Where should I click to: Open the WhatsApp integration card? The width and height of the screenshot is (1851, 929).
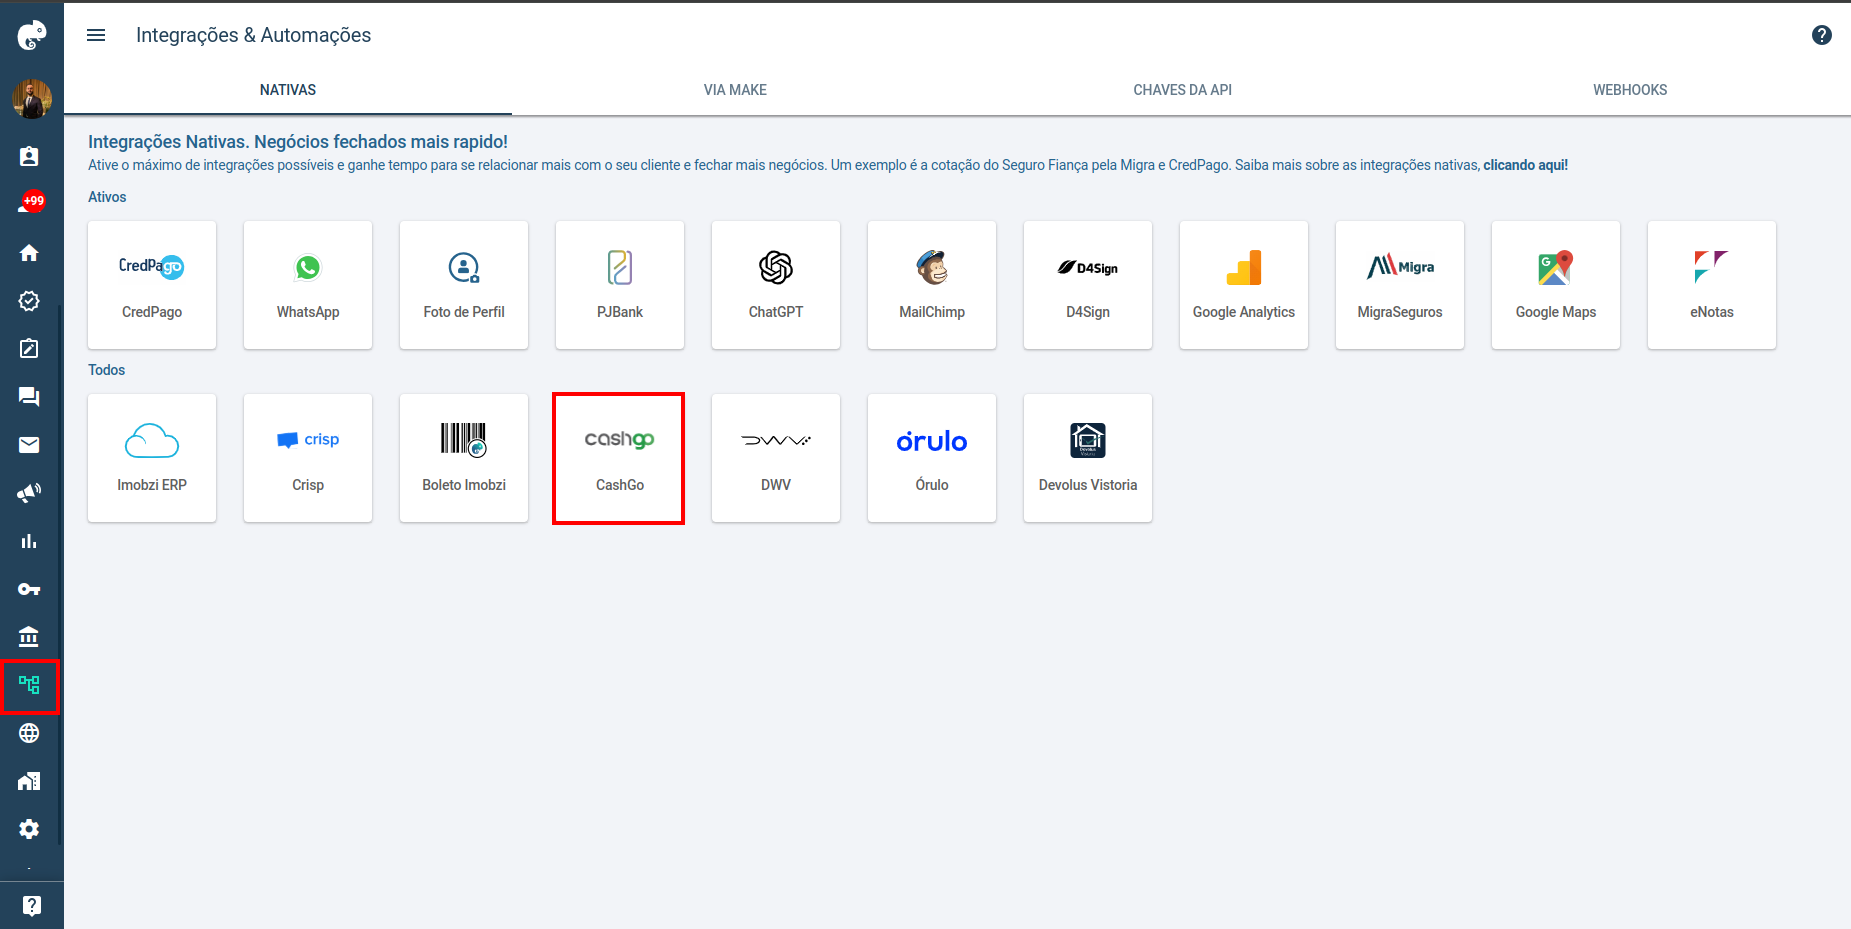[x=308, y=285]
